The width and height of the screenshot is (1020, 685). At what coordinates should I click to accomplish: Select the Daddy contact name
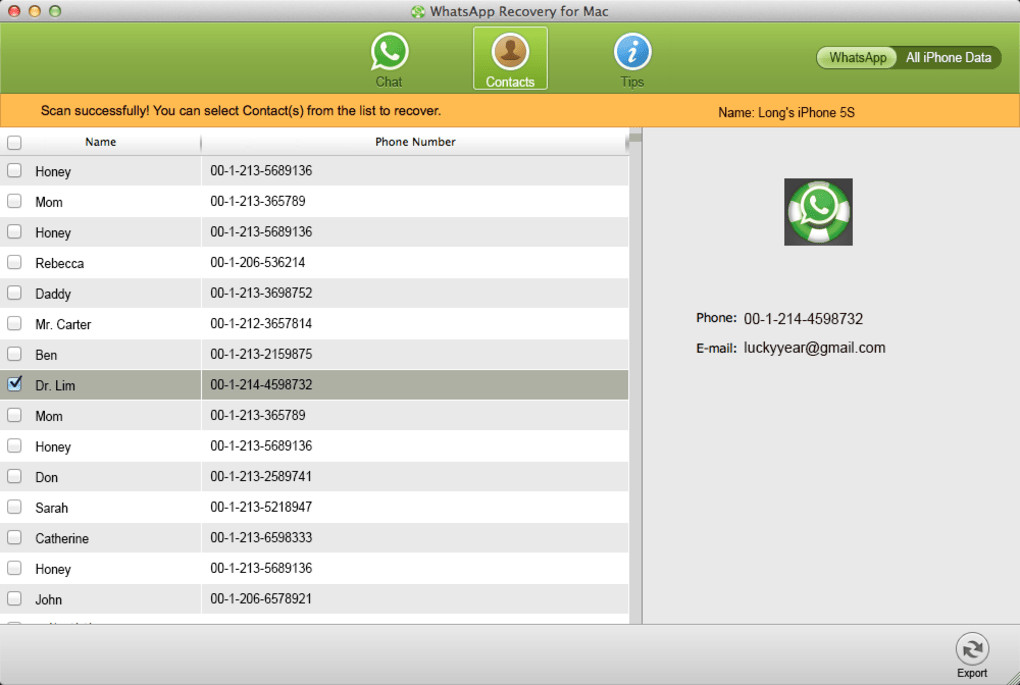tap(53, 293)
